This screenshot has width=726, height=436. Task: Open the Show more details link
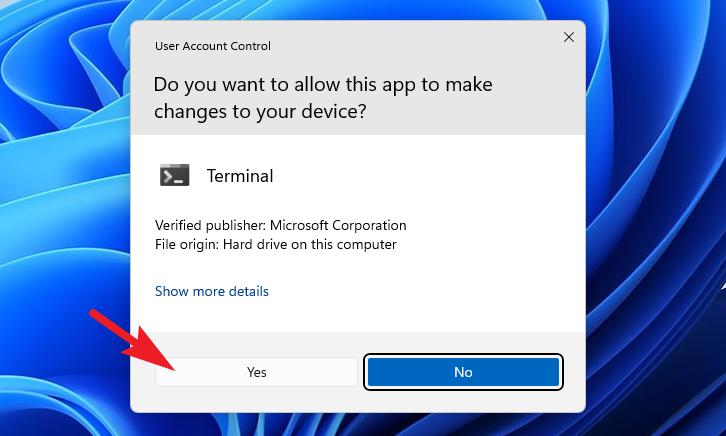pos(212,291)
